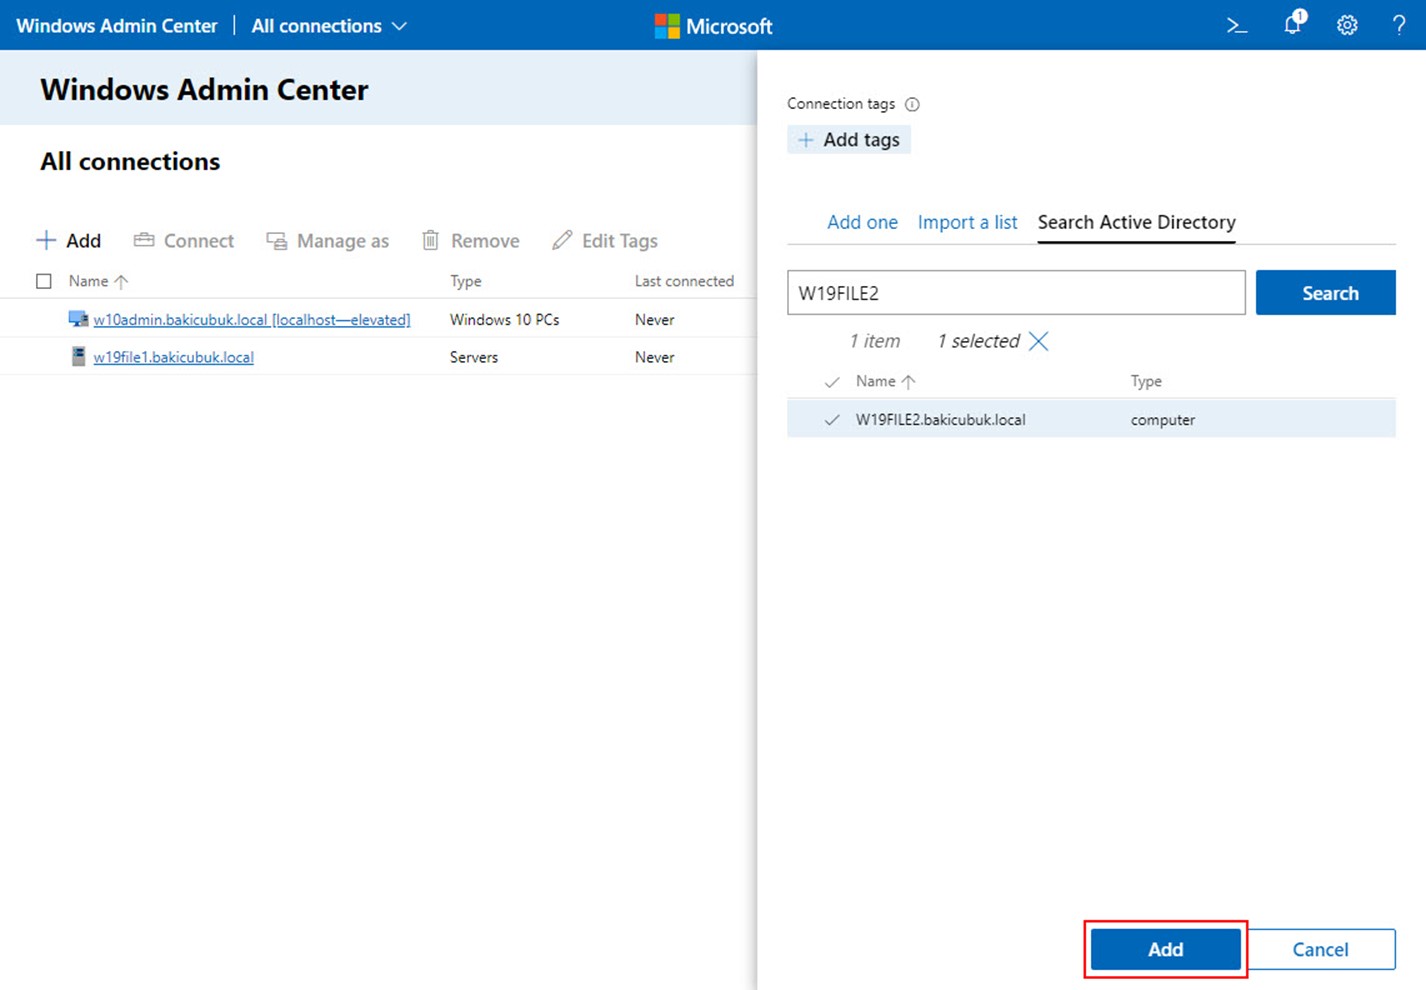Select the W19FILE2.bakicubuk.local result text
This screenshot has width=1426, height=990.
coord(940,420)
